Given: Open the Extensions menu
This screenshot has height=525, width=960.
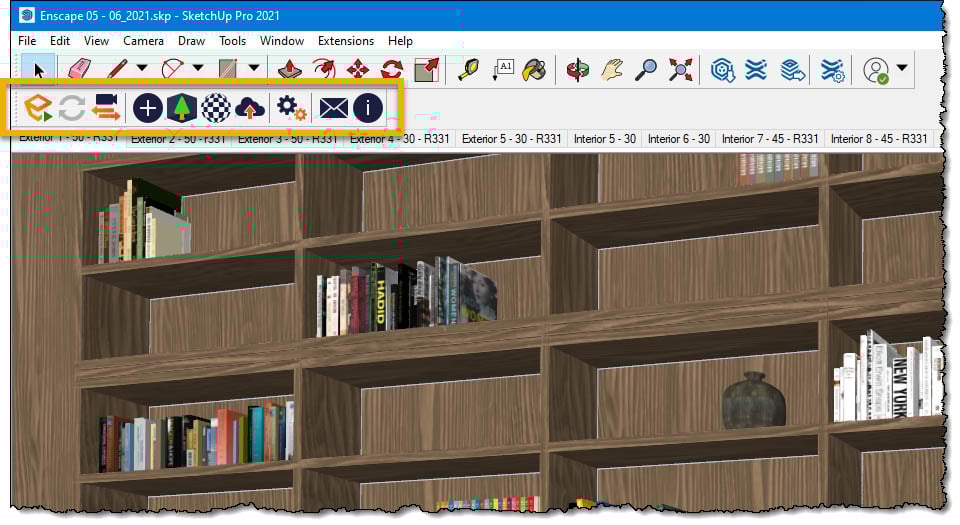Looking at the screenshot, I should pos(346,41).
